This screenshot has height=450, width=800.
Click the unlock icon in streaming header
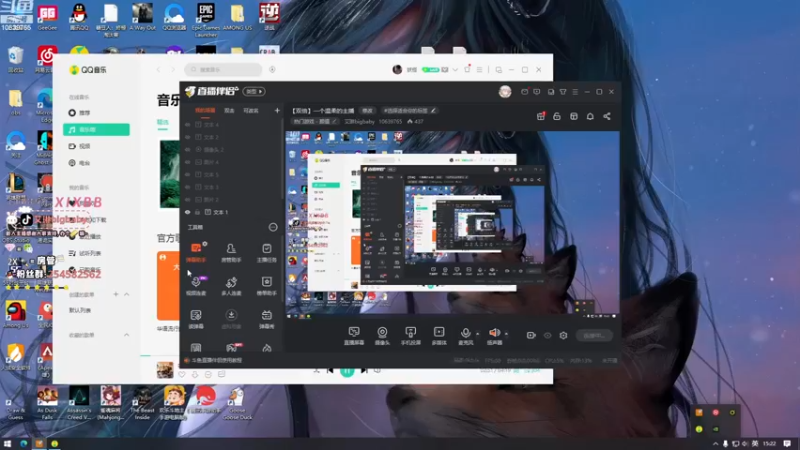tap(557, 116)
